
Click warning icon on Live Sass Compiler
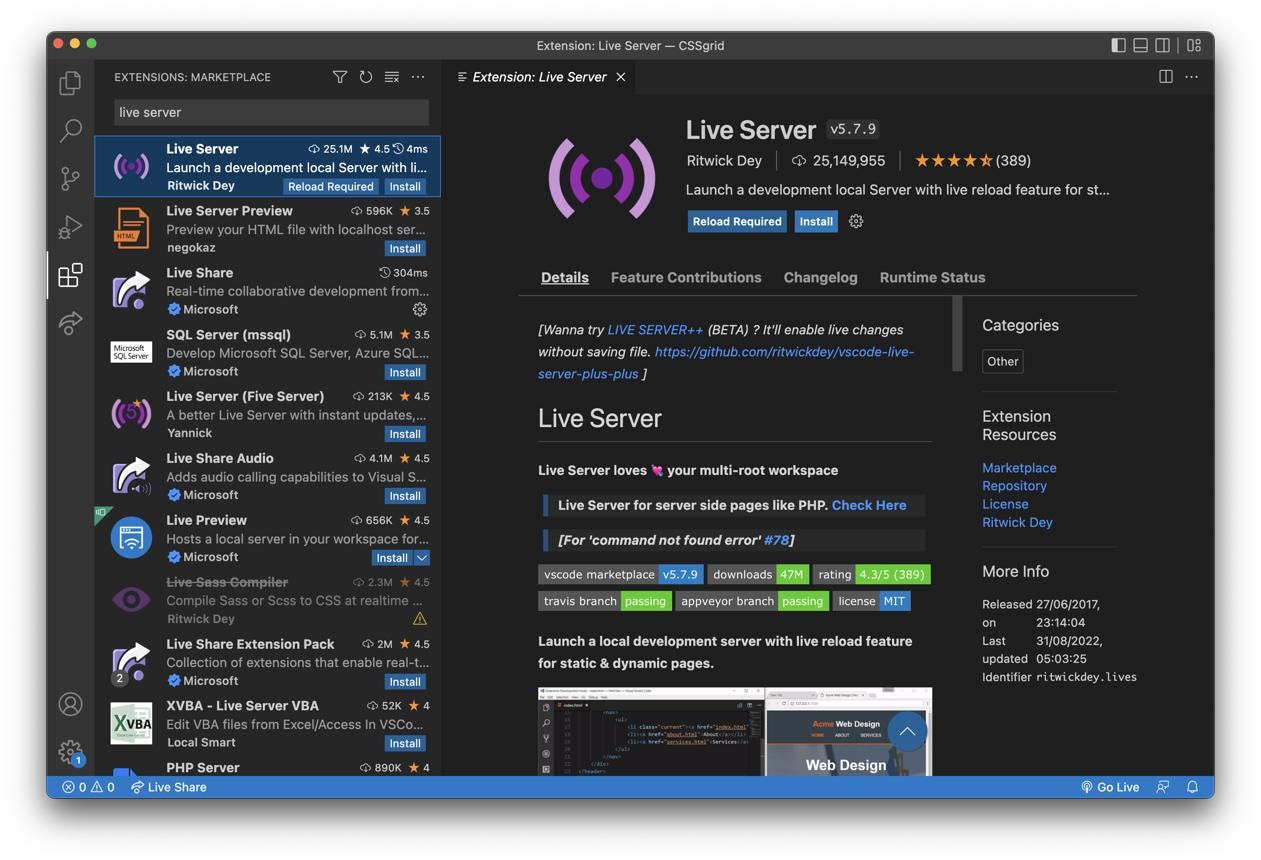coord(420,619)
